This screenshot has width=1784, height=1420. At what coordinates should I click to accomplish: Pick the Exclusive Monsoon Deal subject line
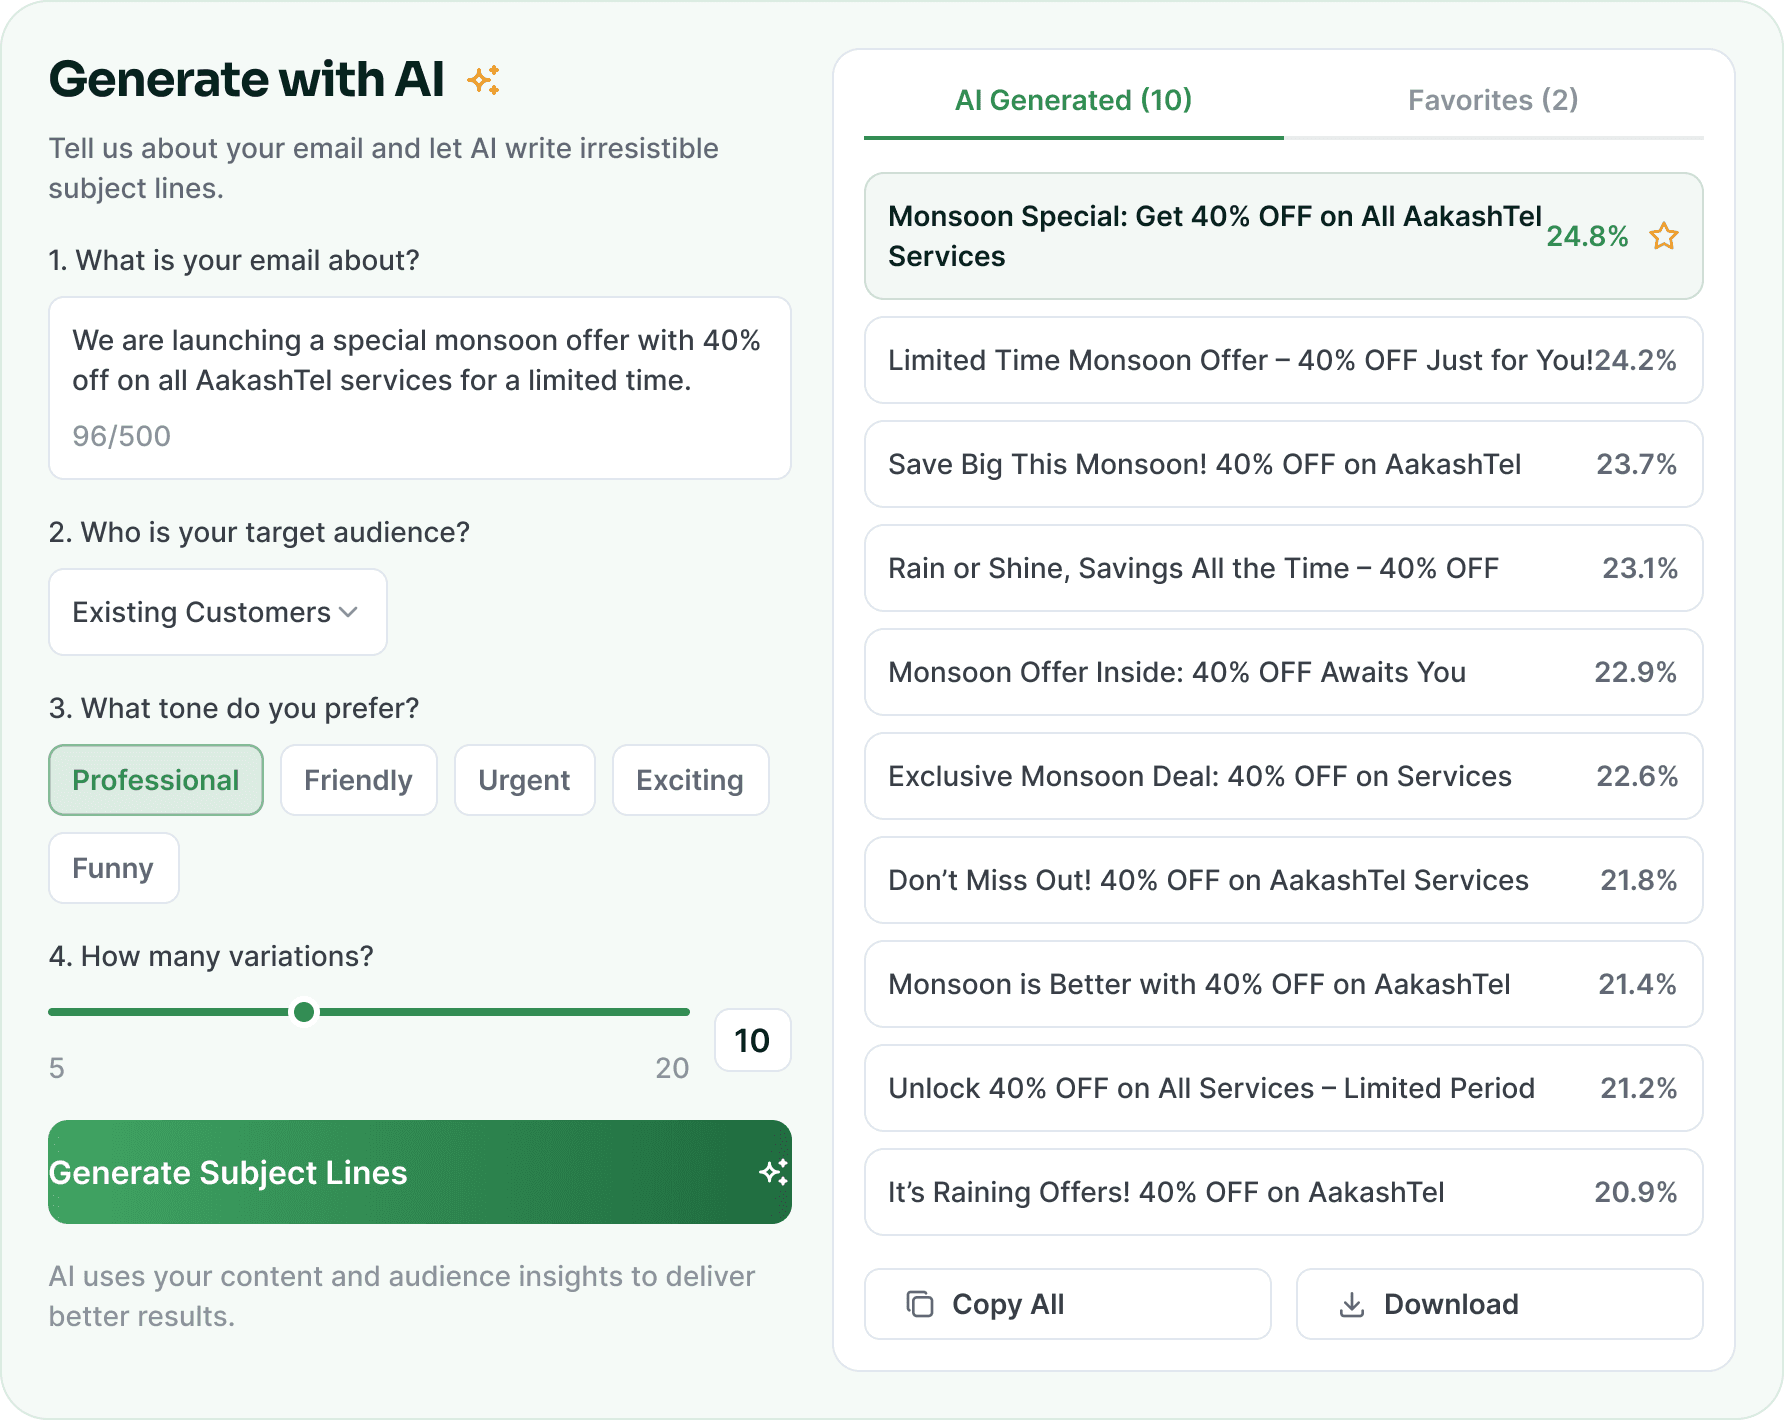coord(1284,776)
